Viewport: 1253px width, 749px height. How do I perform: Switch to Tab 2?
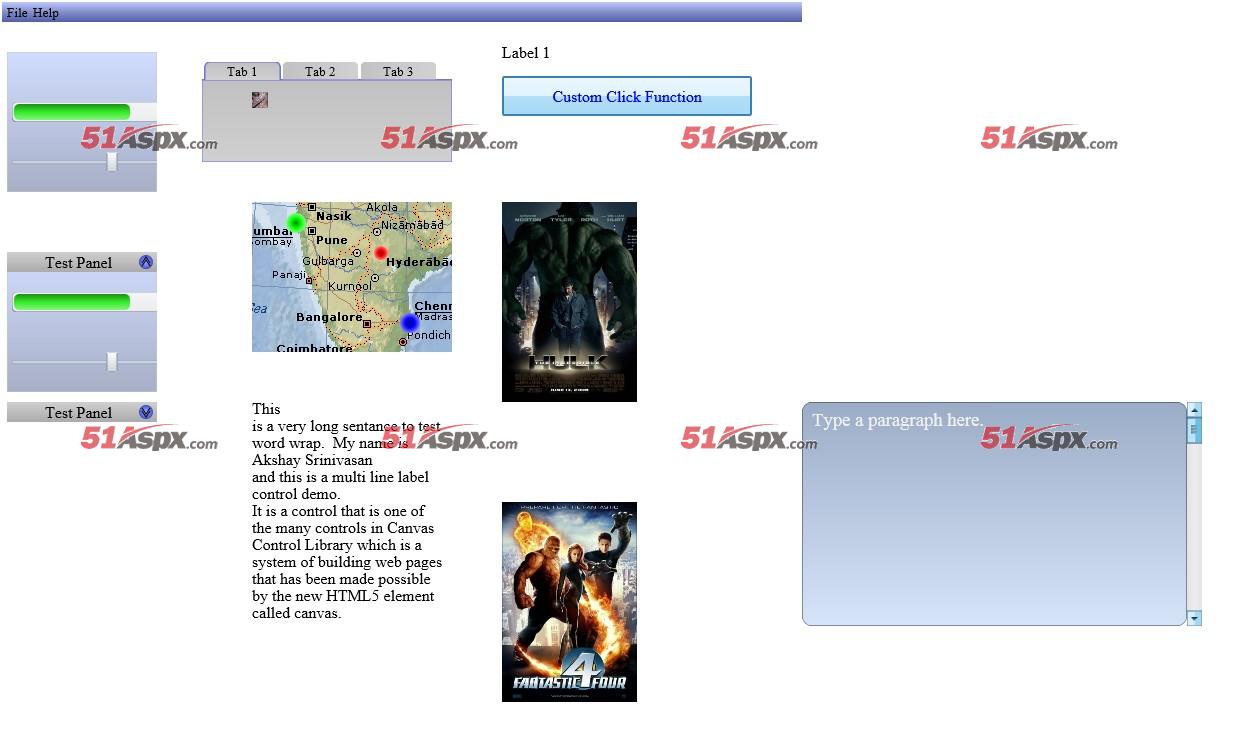320,71
